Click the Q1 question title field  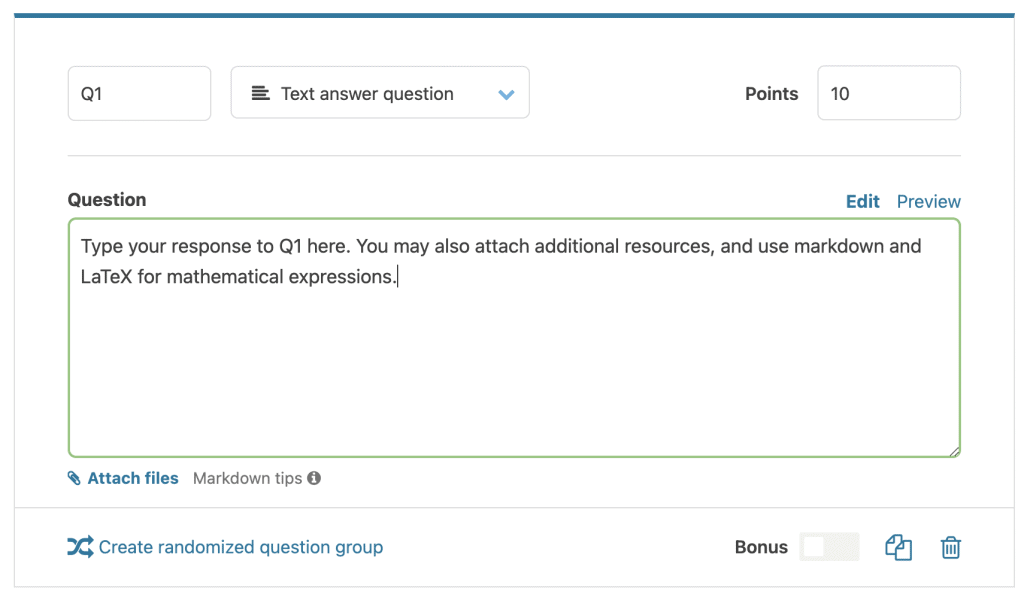click(x=139, y=94)
